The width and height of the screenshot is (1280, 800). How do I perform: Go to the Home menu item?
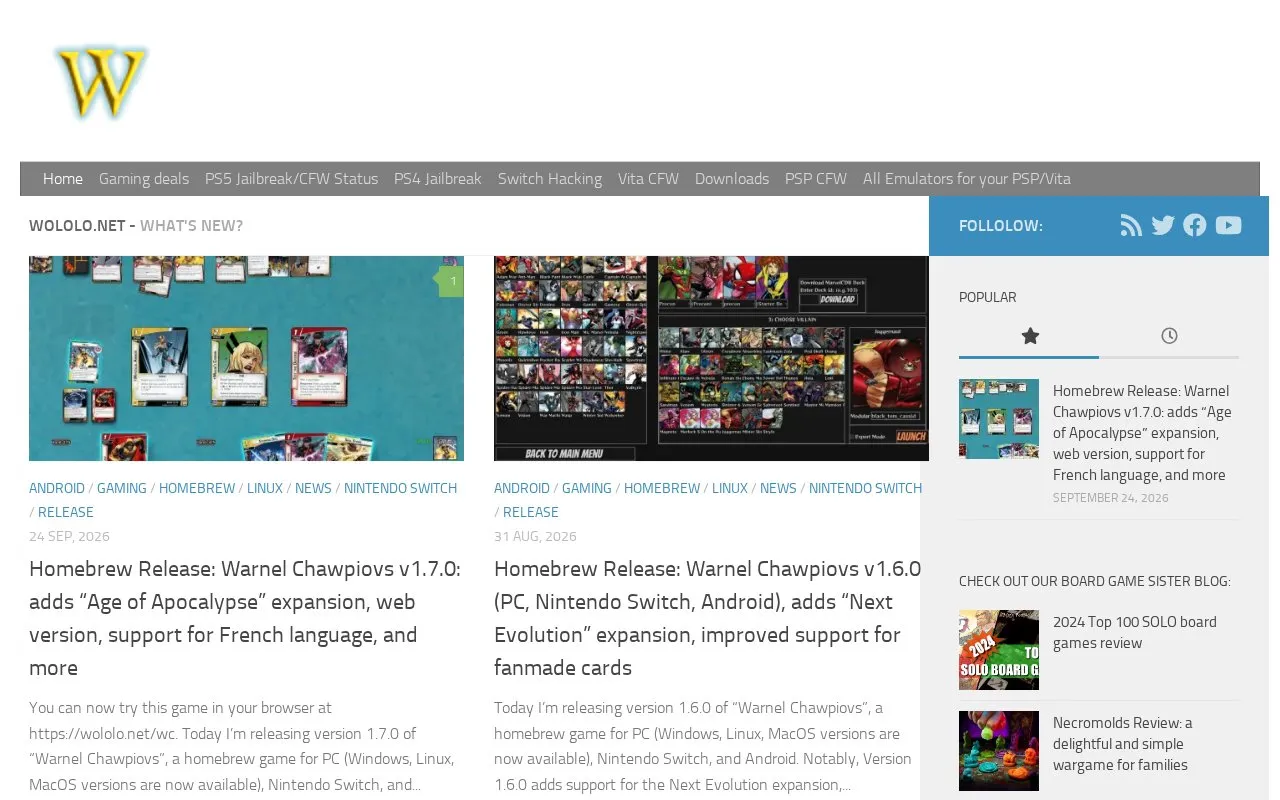tap(63, 179)
